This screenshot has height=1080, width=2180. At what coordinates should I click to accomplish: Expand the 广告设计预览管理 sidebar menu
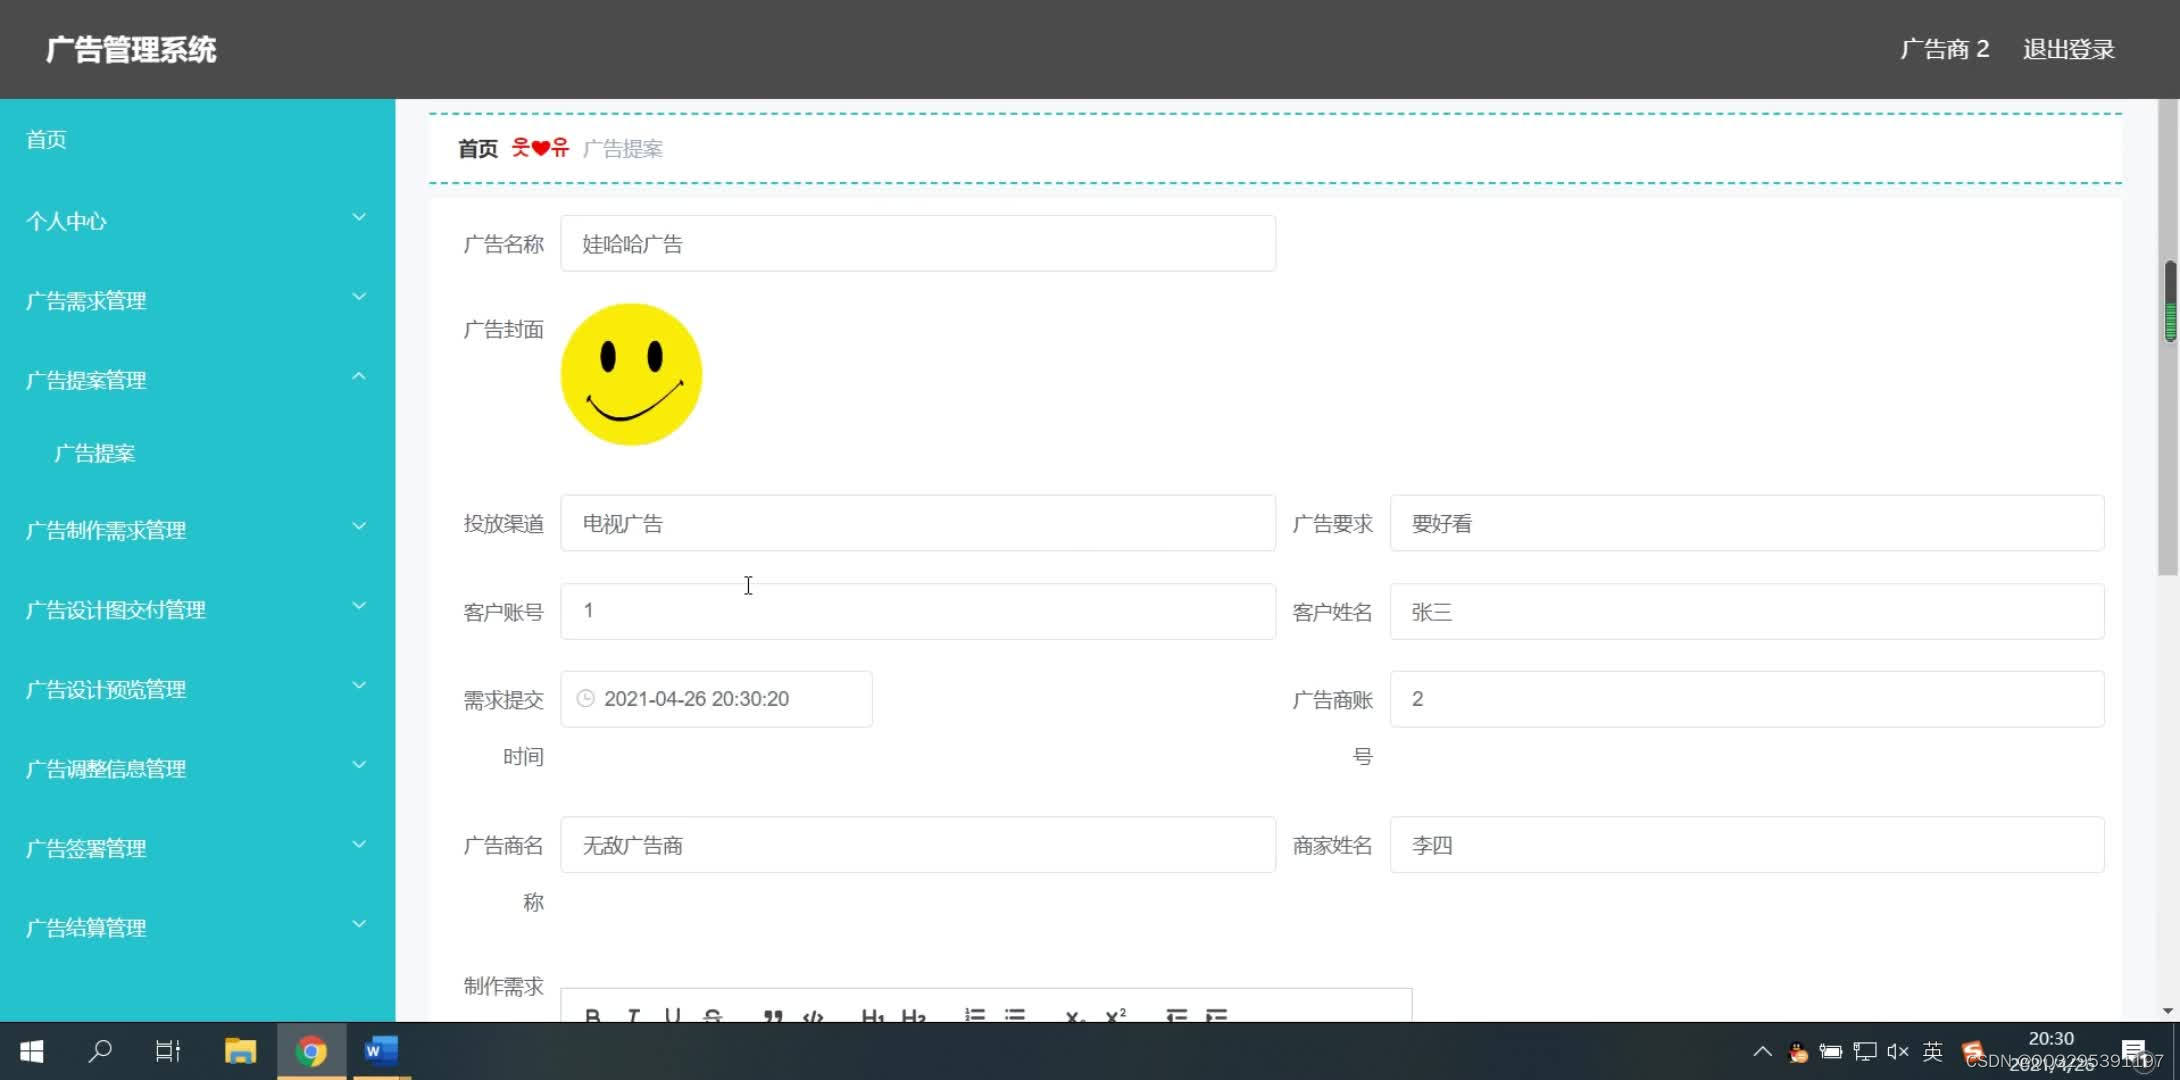196,689
